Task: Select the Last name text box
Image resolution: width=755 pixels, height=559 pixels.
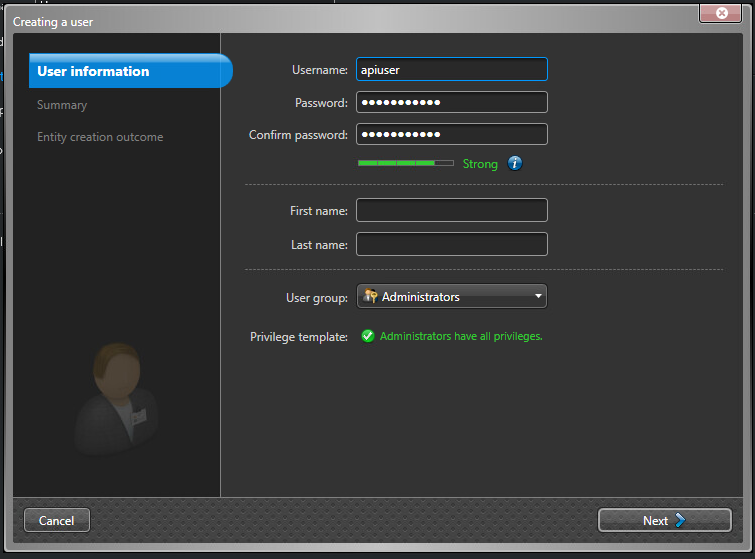Action: 452,244
